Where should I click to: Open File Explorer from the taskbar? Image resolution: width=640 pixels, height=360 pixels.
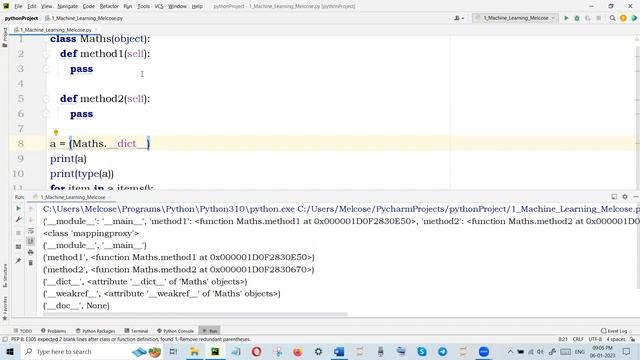[194, 351]
